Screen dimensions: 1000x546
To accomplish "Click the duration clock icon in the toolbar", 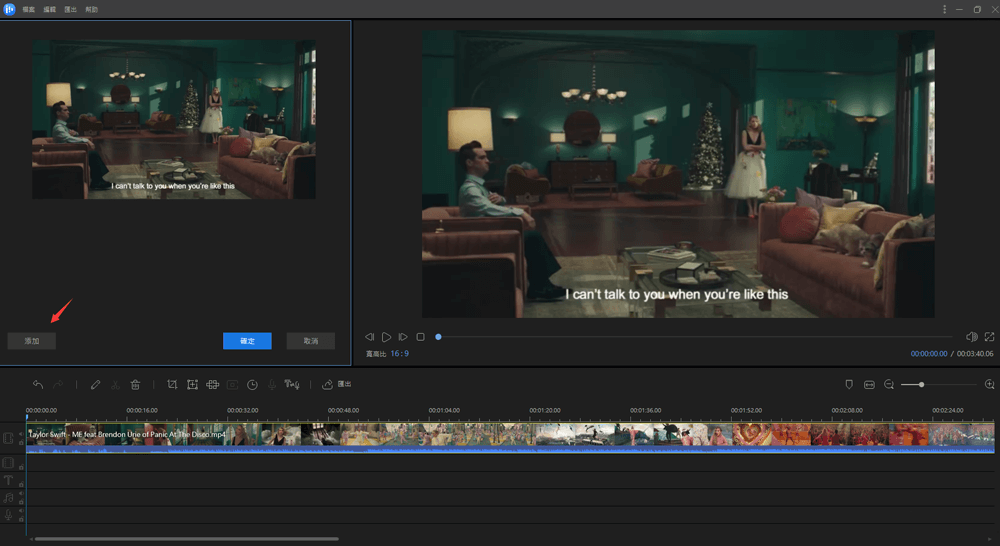I will click(x=252, y=384).
